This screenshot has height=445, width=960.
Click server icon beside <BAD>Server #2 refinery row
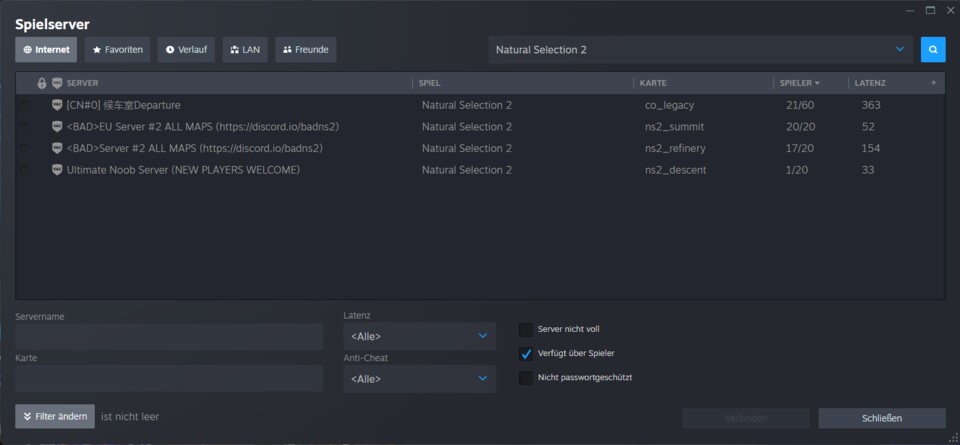pyautogui.click(x=57, y=148)
